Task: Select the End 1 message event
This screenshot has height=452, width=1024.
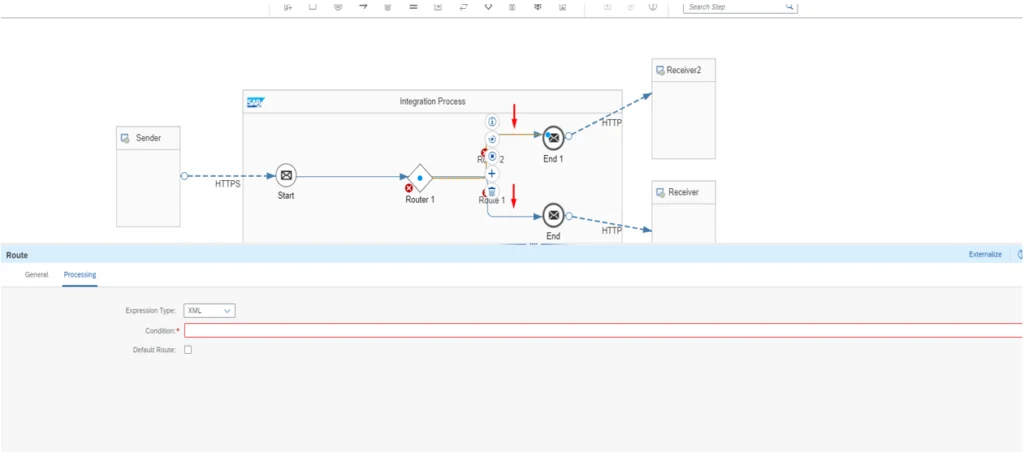Action: [553, 137]
